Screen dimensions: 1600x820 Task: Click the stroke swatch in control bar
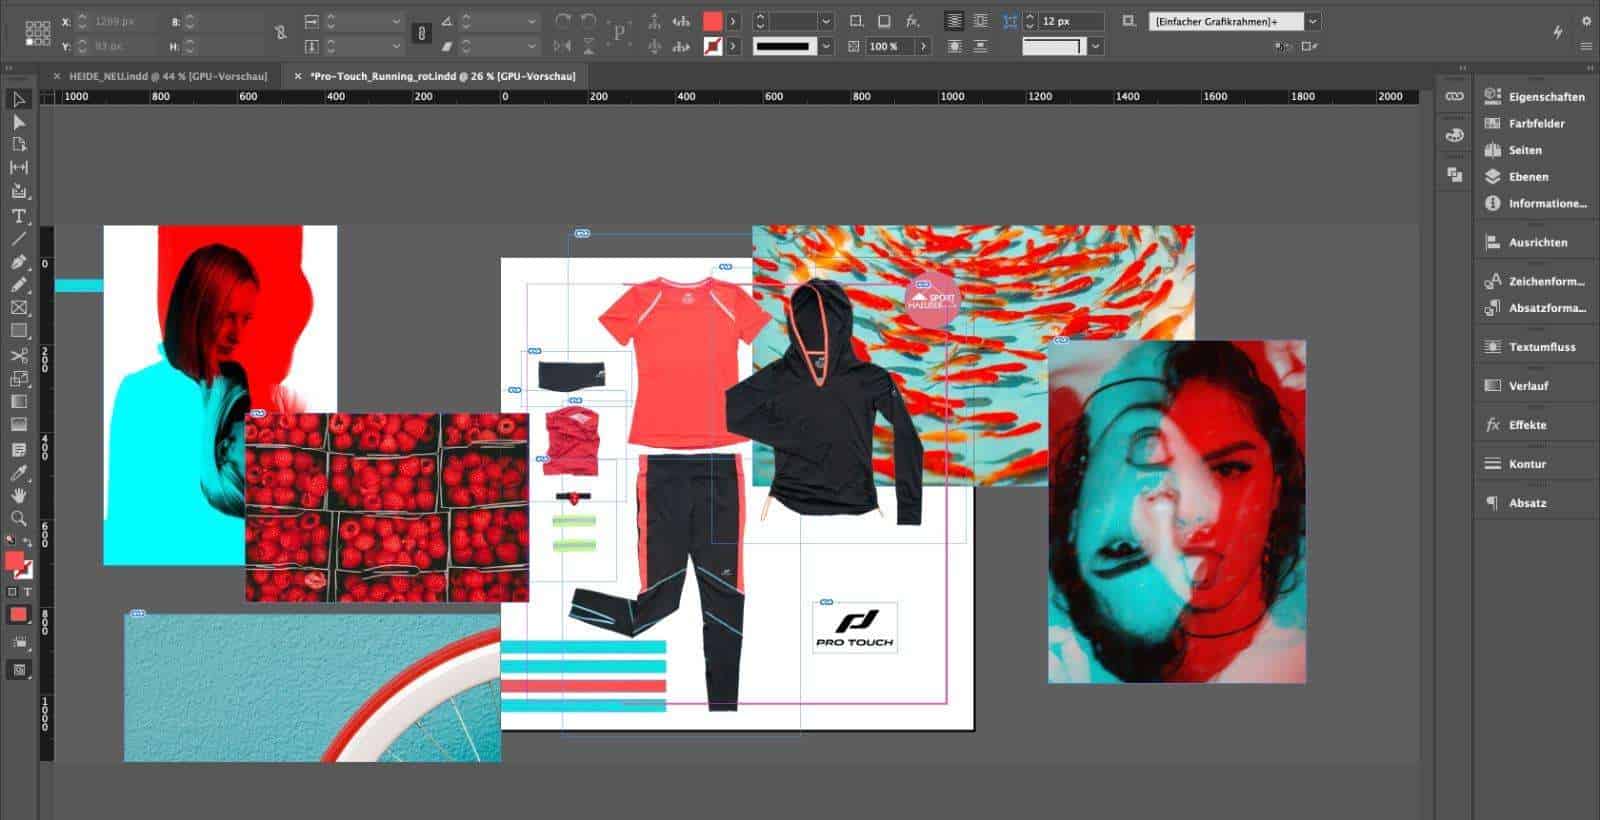(x=713, y=46)
